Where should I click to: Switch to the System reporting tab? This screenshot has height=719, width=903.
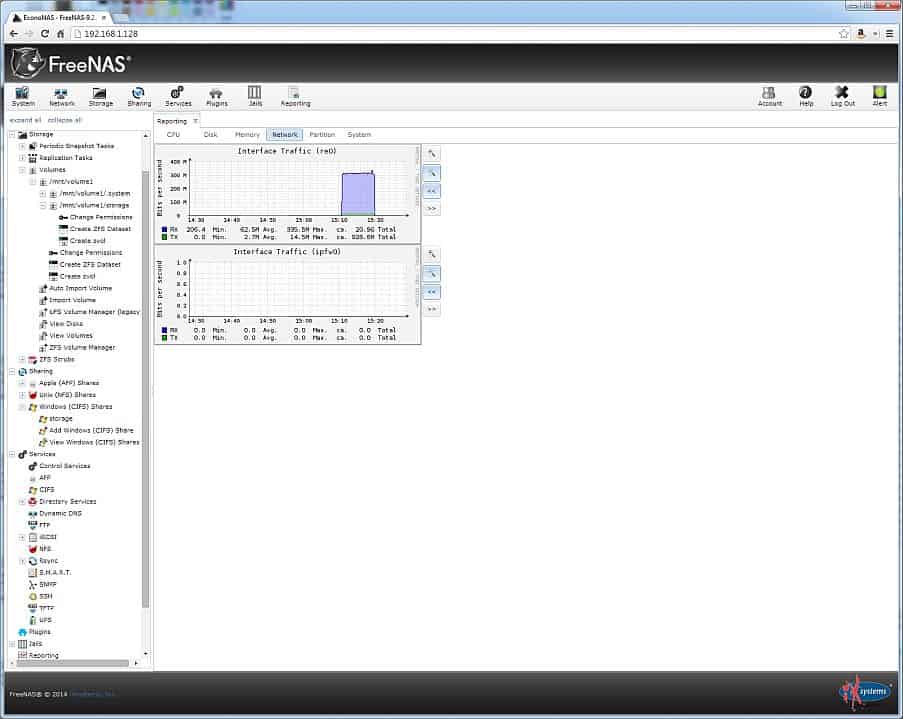[359, 134]
